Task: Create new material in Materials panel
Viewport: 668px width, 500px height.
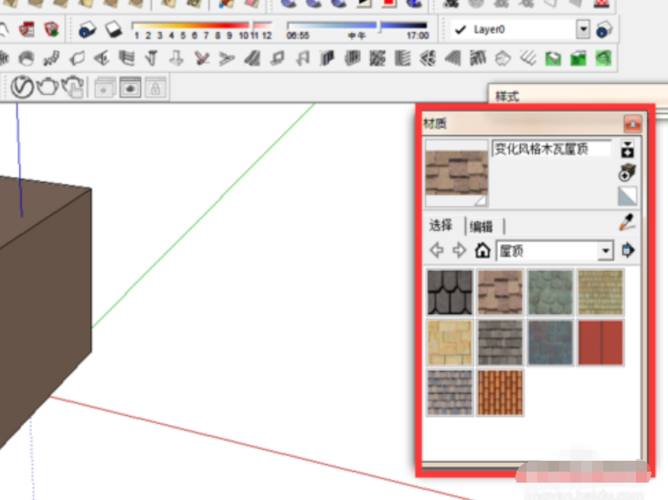Action: coord(627,172)
